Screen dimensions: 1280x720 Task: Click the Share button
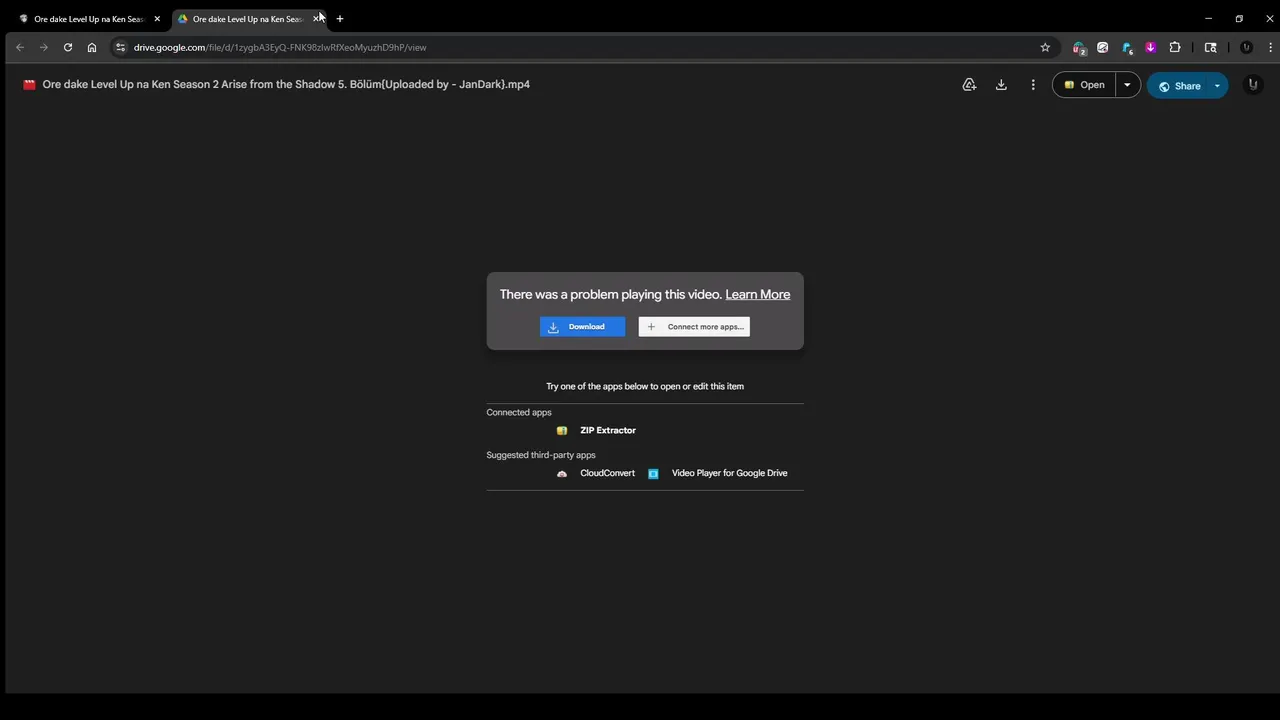[x=1178, y=86]
